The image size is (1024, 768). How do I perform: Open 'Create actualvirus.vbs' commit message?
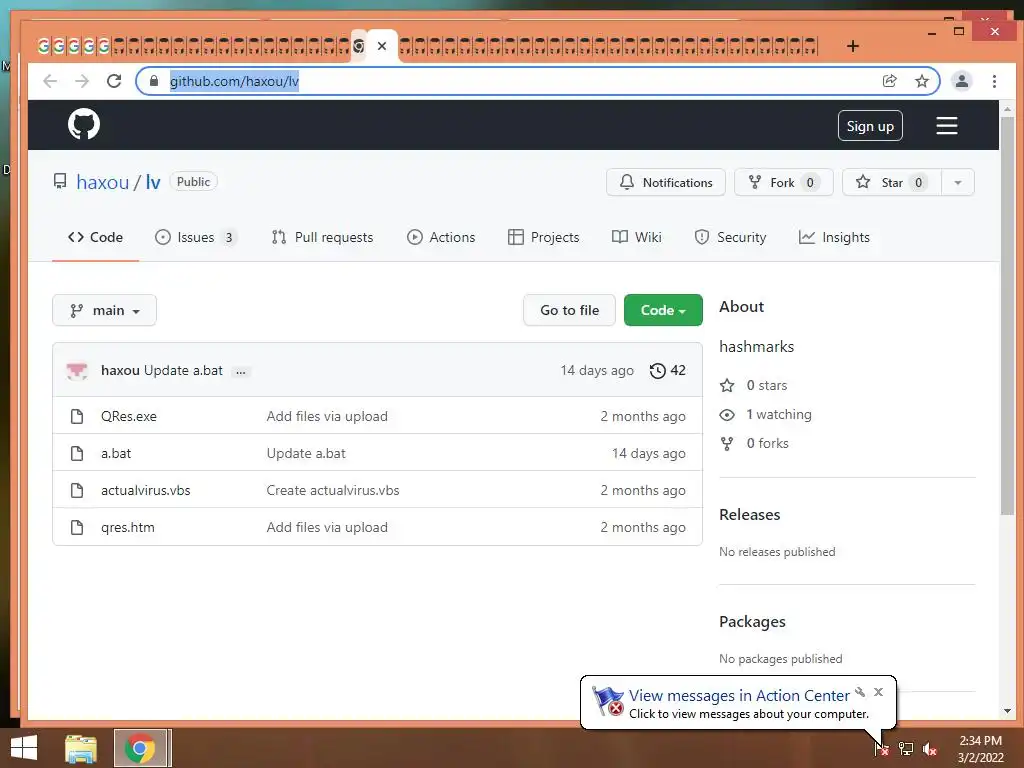pos(333,490)
